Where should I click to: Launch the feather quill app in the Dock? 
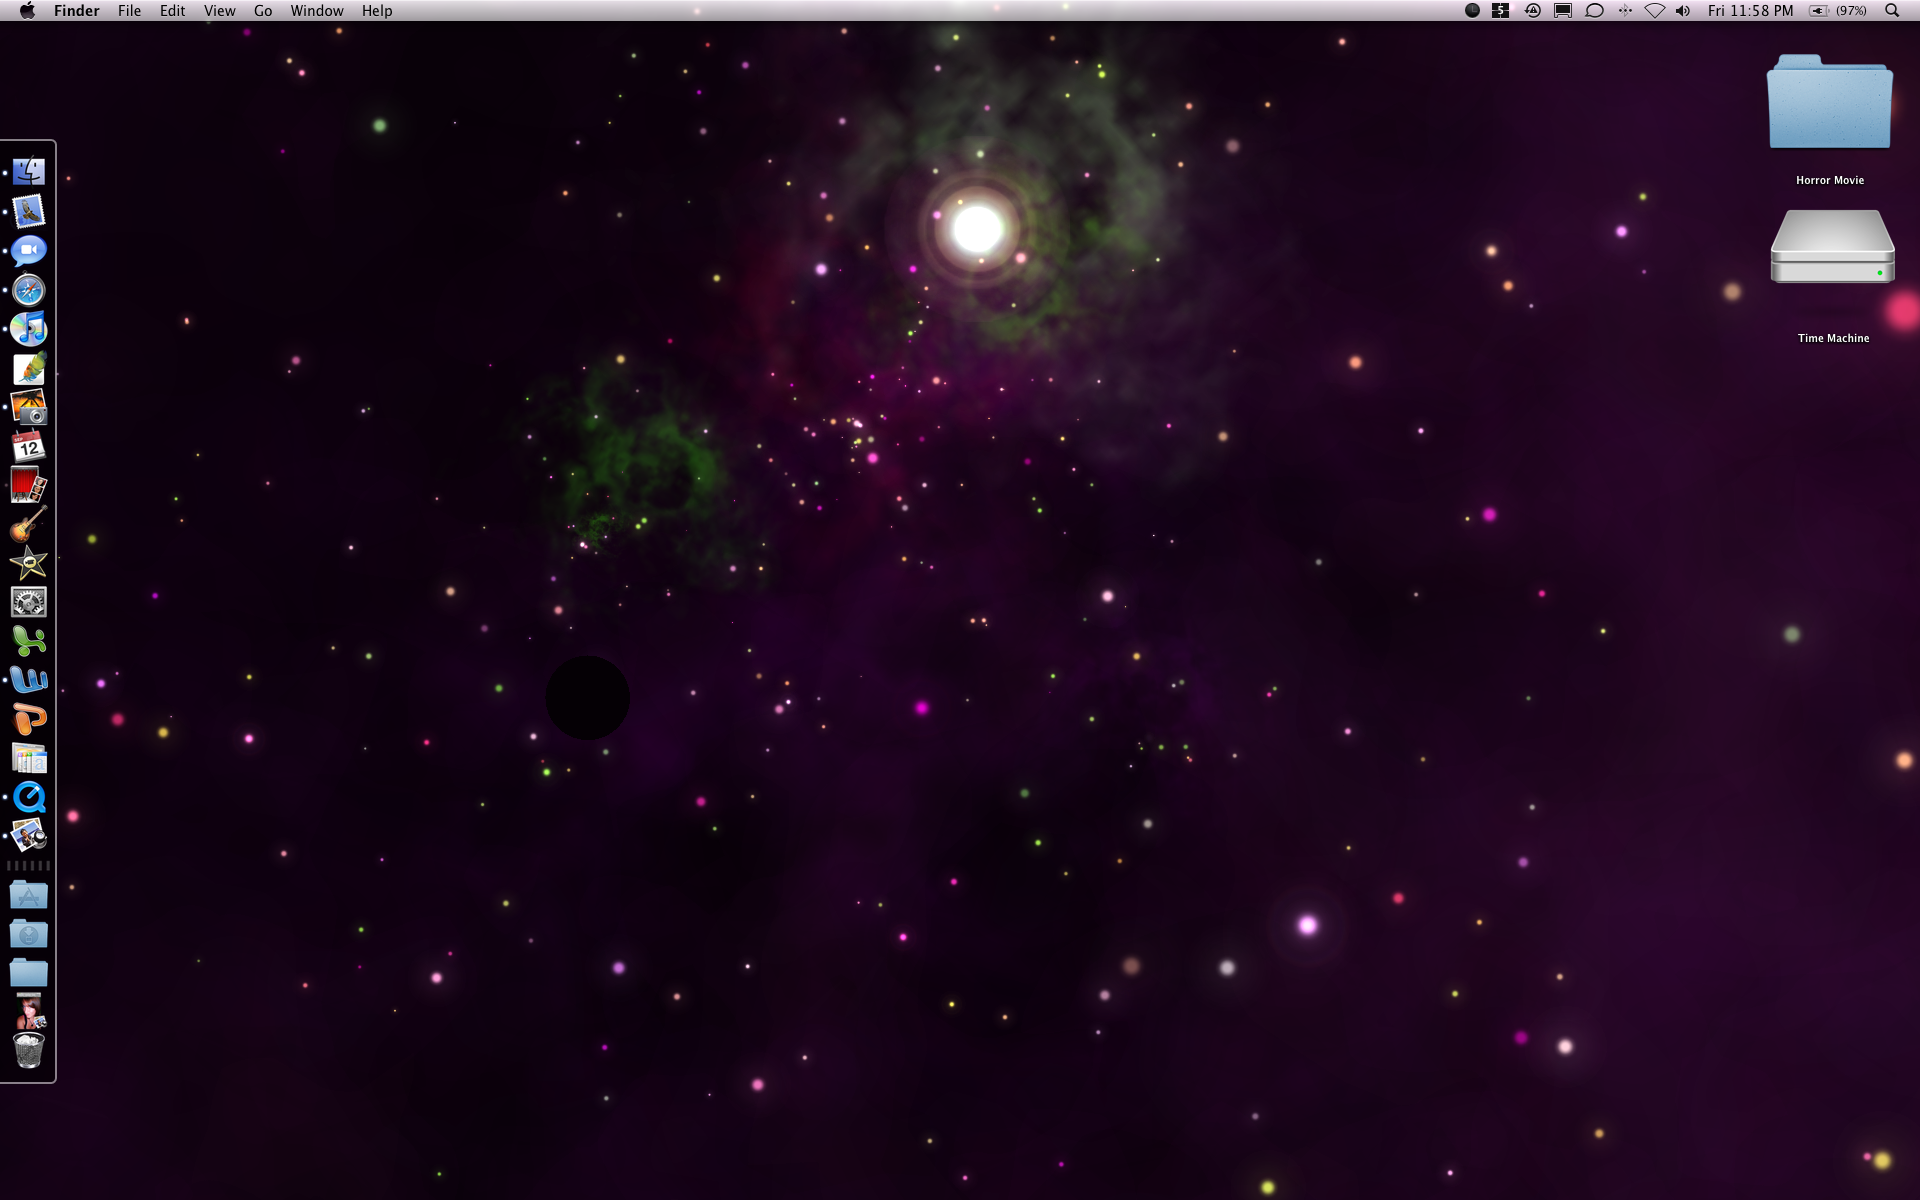click(29, 368)
